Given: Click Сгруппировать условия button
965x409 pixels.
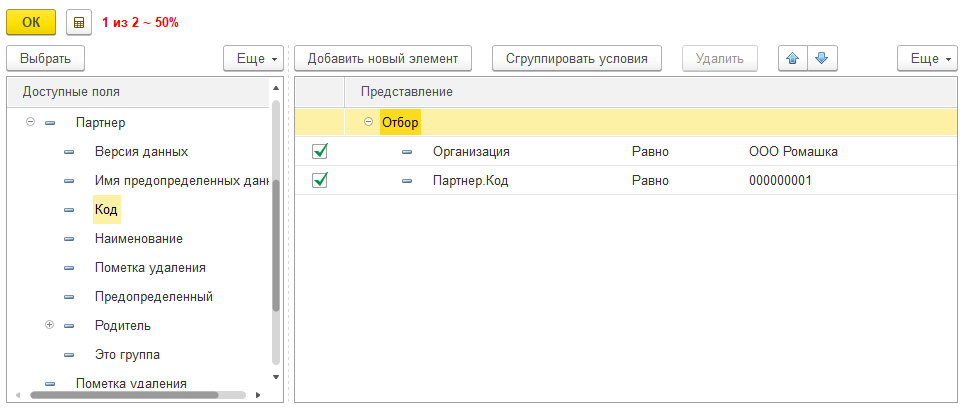Looking at the screenshot, I should pyautogui.click(x=577, y=58).
